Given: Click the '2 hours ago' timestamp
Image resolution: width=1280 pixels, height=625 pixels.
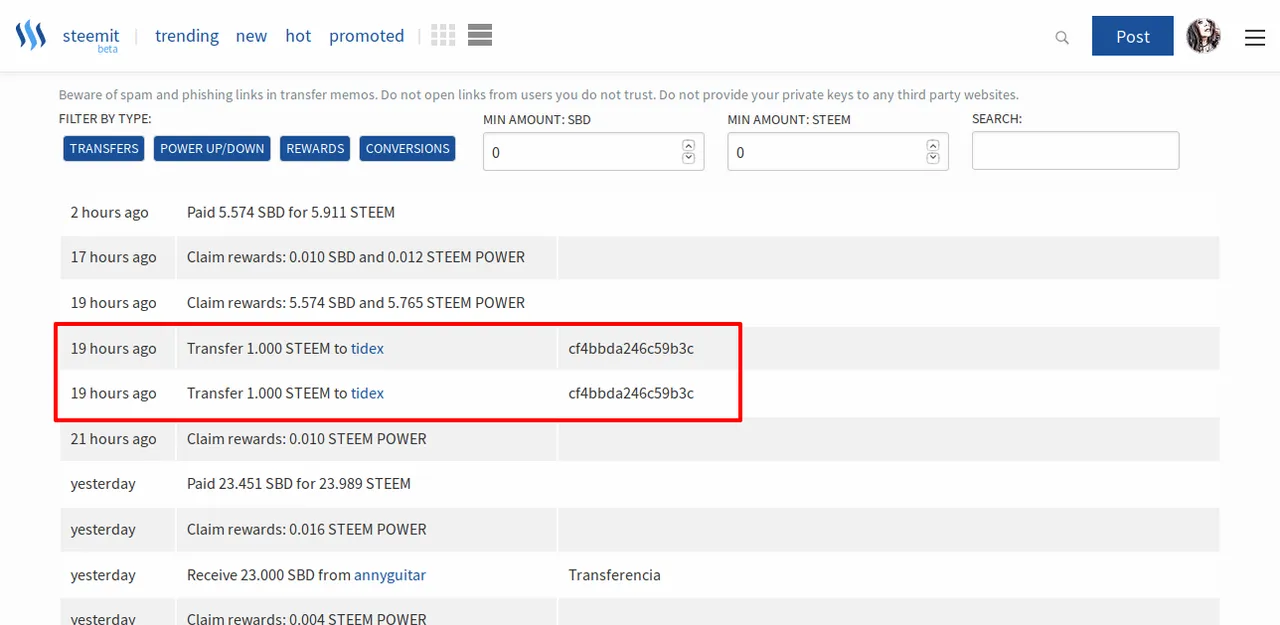Looking at the screenshot, I should click(x=109, y=212).
